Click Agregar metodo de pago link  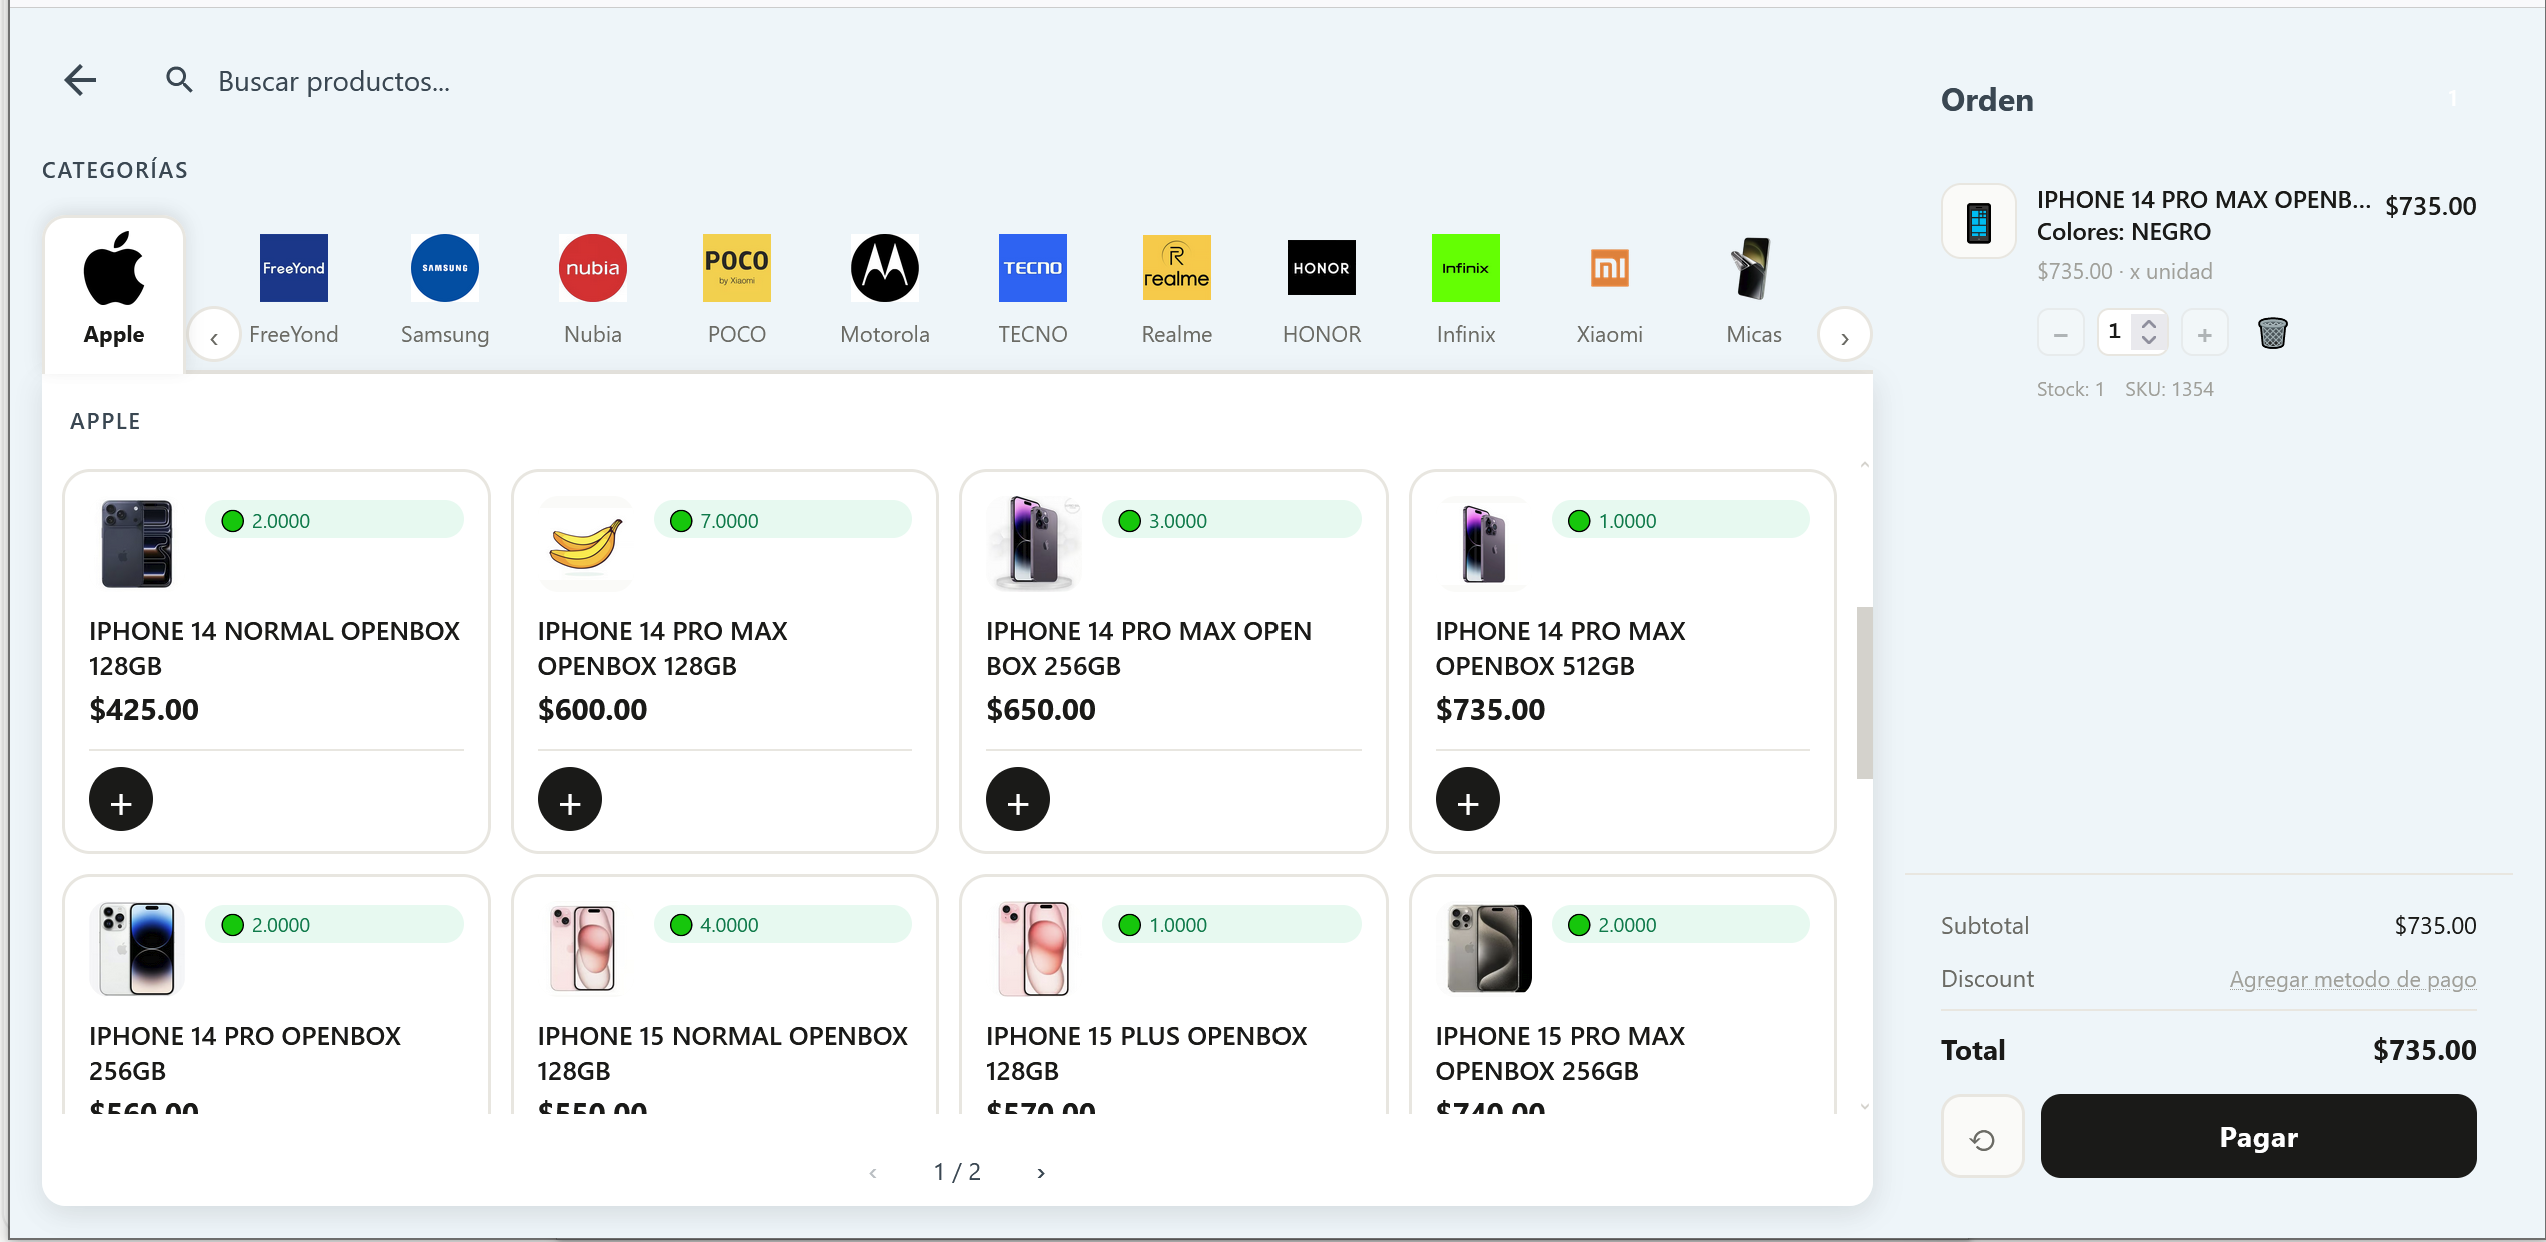pos(2352,980)
